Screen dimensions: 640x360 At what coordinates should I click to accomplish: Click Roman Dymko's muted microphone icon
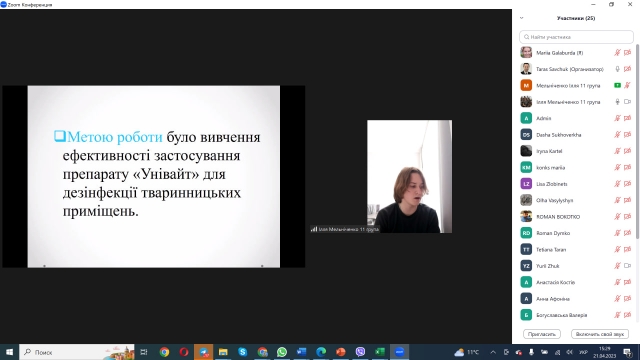tap(617, 233)
